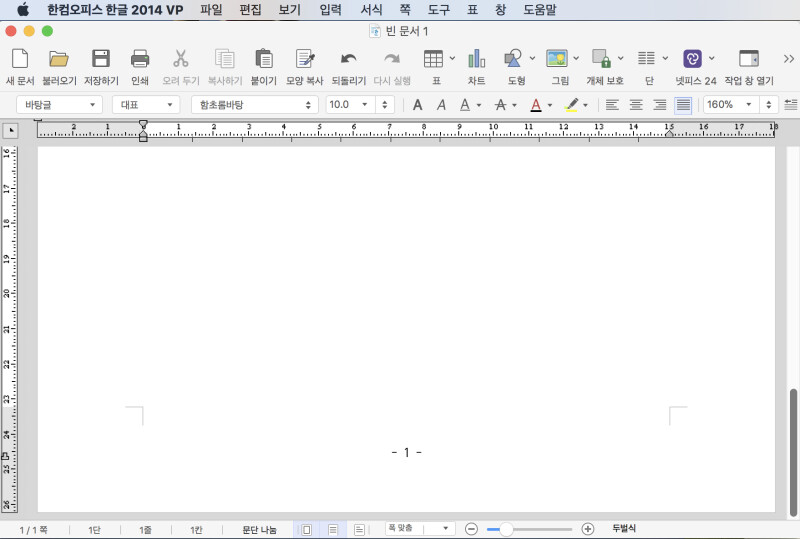Screen dimensions: 800x539
Task: Open the 입력 menu
Action: tap(331, 10)
